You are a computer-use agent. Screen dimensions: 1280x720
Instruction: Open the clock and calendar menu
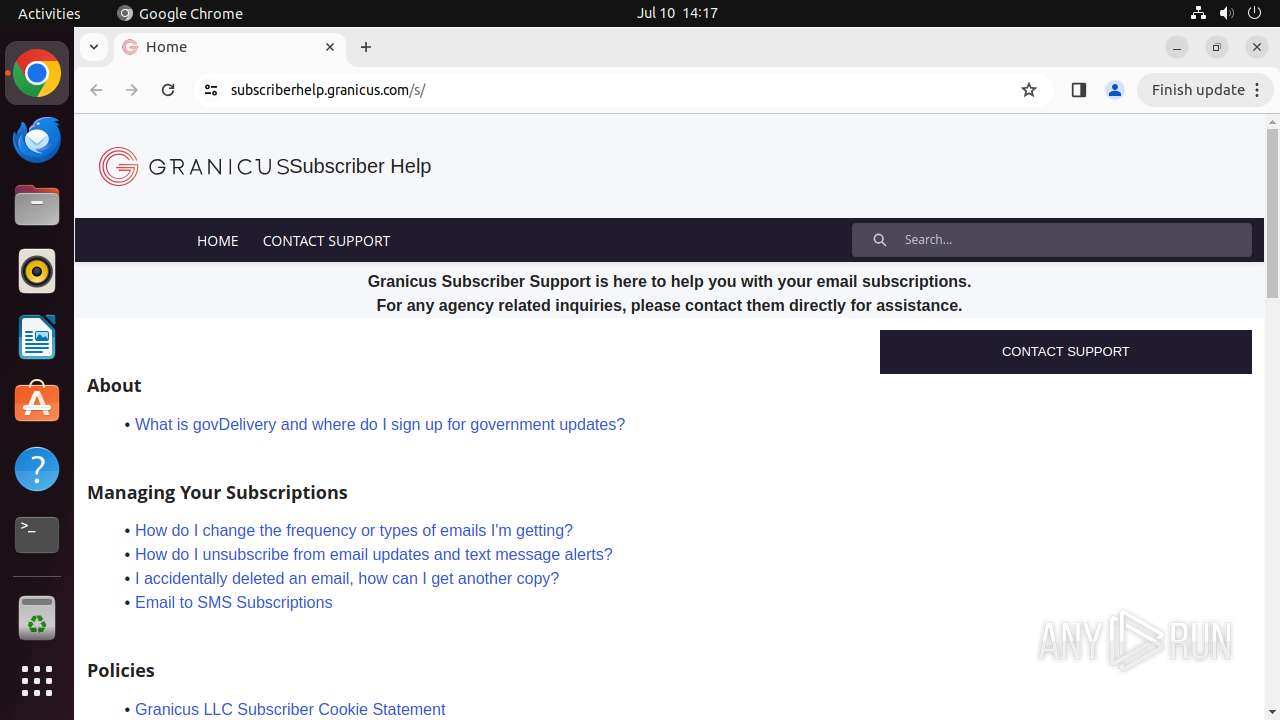click(677, 13)
